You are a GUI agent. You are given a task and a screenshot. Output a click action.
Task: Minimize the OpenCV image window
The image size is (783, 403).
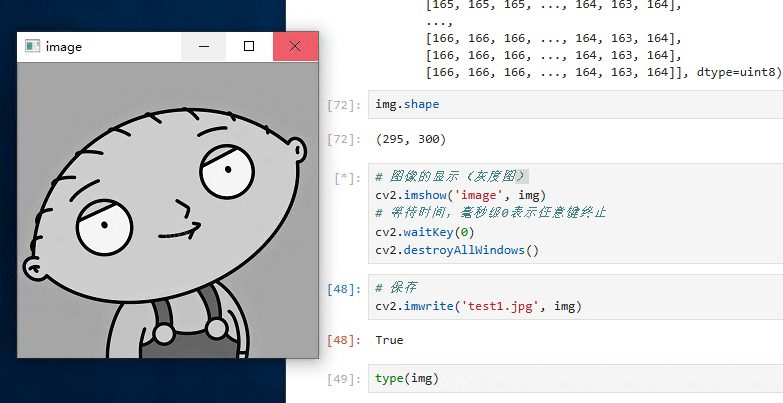204,46
